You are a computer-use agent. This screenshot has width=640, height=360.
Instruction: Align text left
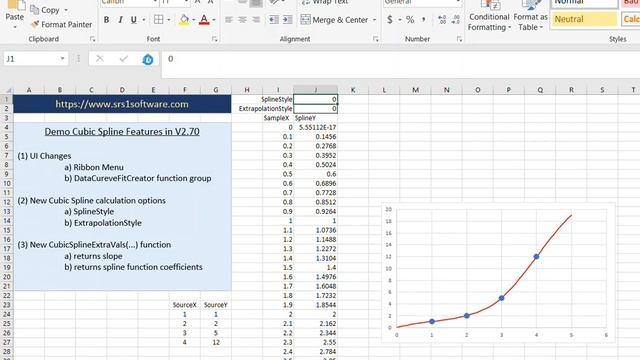click(x=229, y=20)
